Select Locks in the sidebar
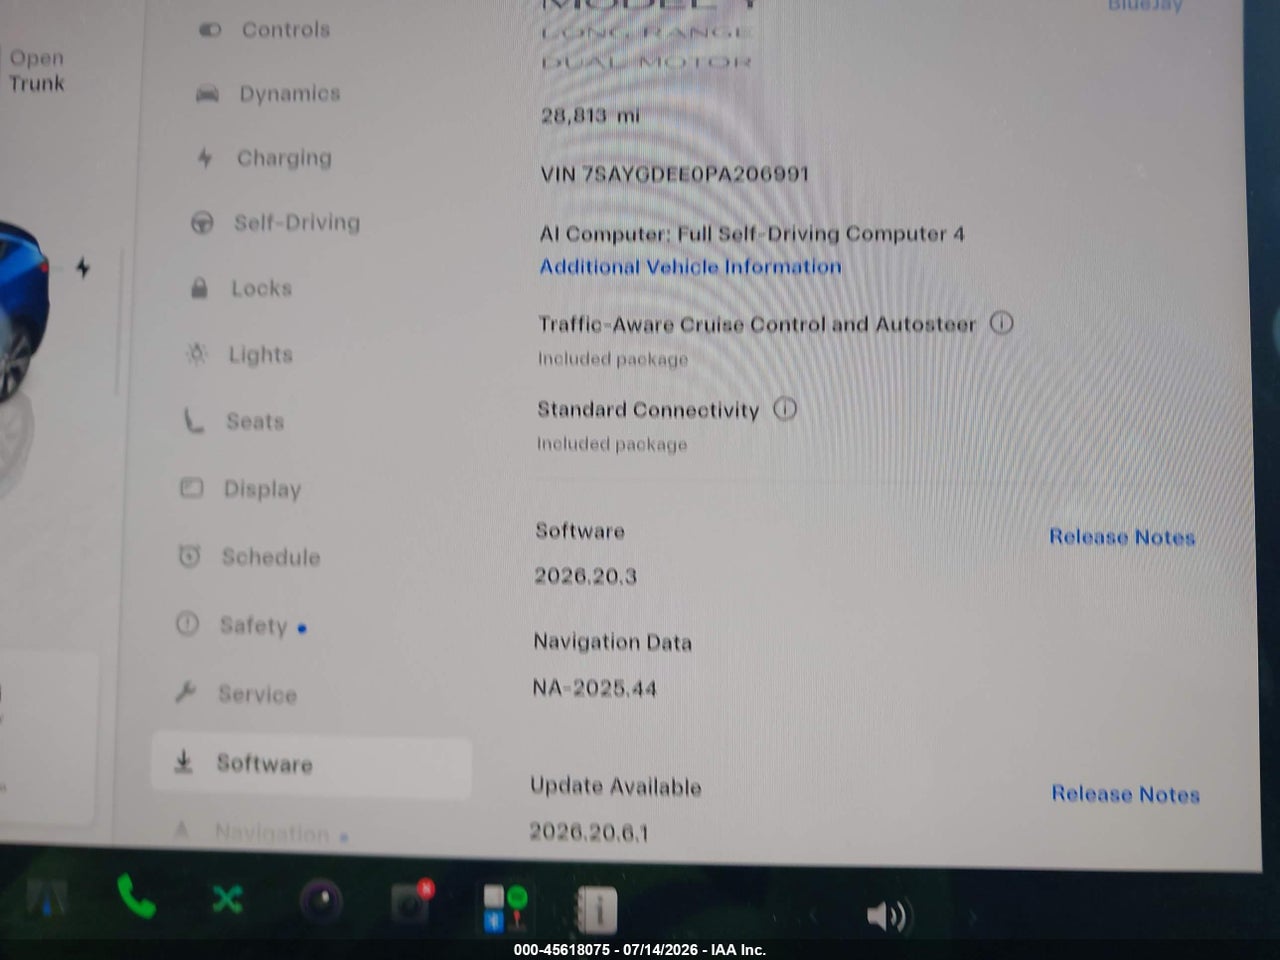This screenshot has width=1280, height=960. coord(241,288)
